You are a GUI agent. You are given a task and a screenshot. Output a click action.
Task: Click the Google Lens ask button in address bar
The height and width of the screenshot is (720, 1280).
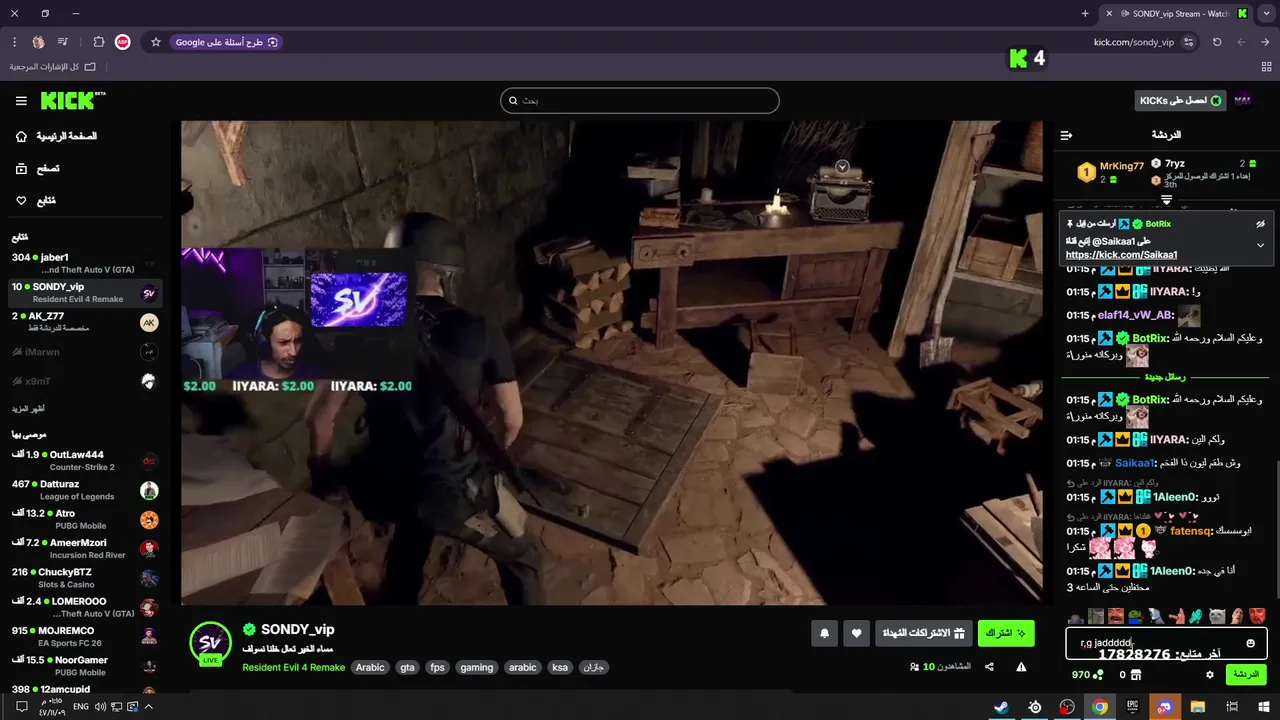coord(226,42)
